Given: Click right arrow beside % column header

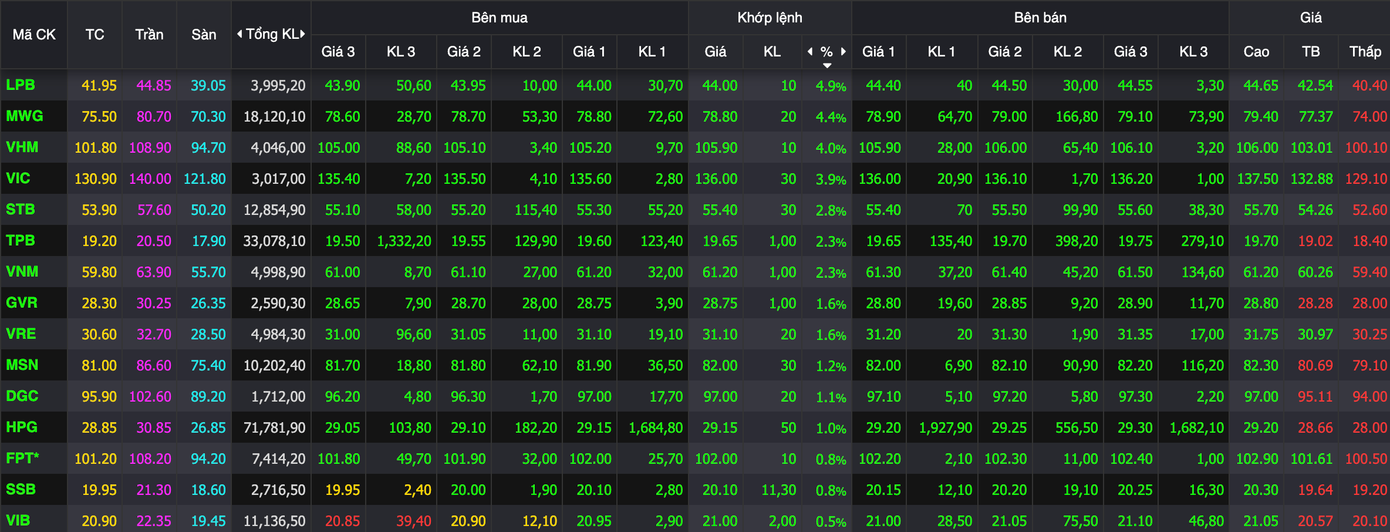Looking at the screenshot, I should [x=843, y=51].
